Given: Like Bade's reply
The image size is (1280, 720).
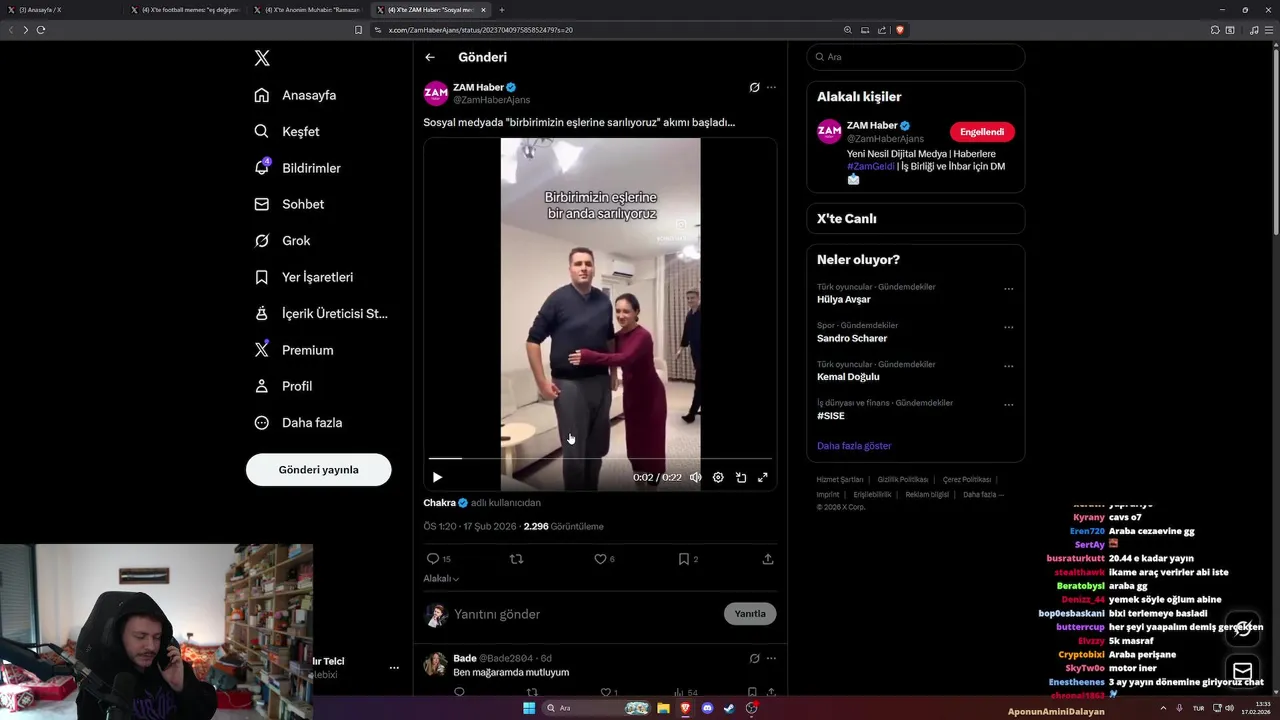Looking at the screenshot, I should point(608,692).
